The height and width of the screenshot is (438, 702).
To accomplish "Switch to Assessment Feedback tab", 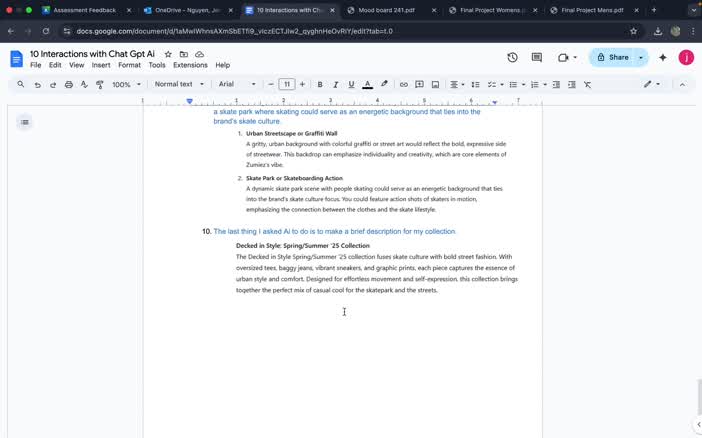I will [84, 10].
